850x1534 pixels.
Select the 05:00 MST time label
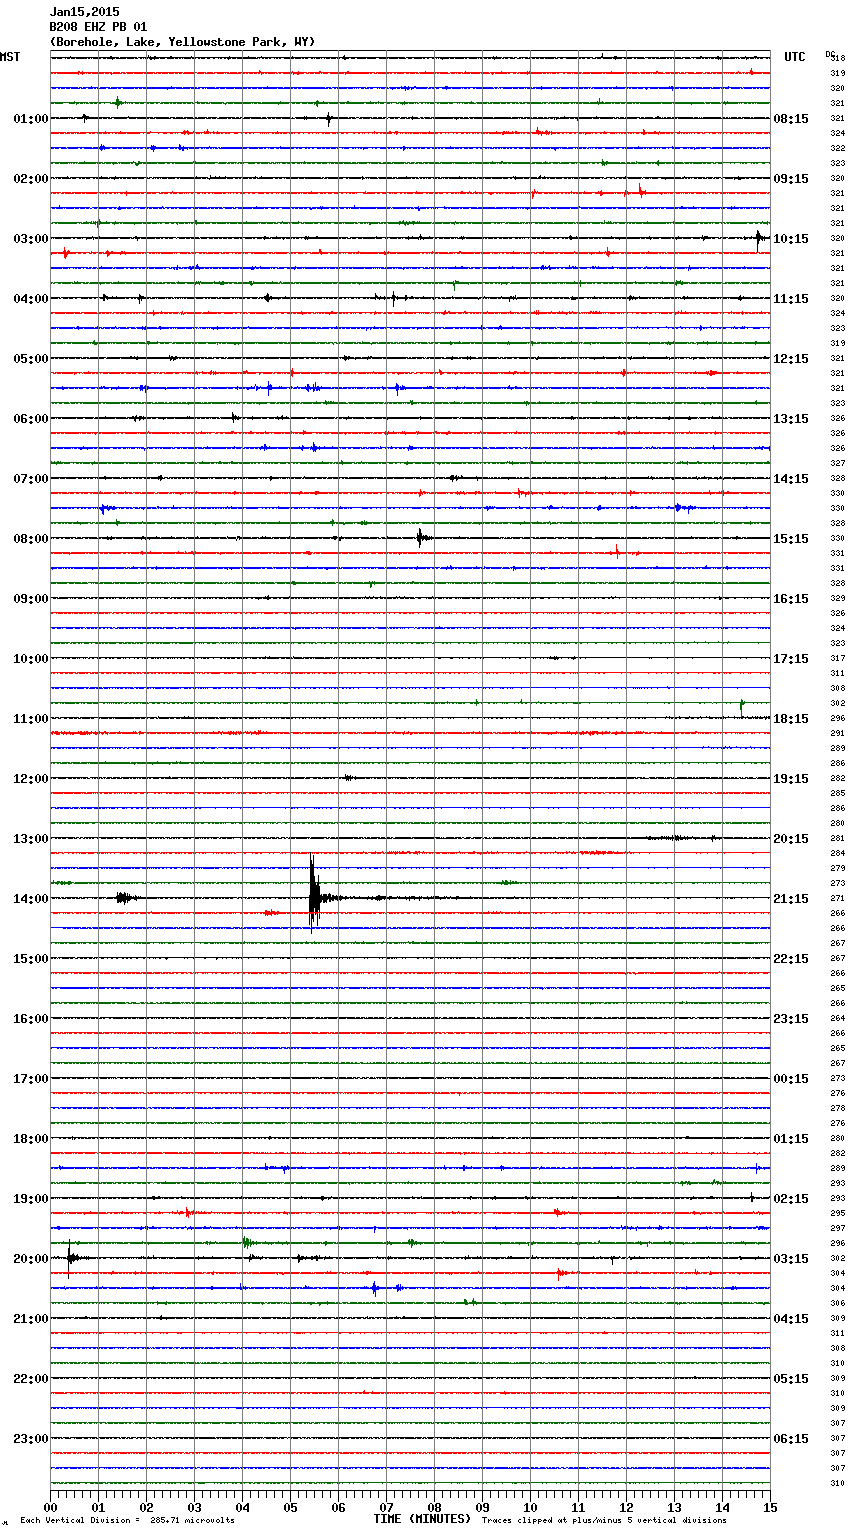[x=31, y=359]
